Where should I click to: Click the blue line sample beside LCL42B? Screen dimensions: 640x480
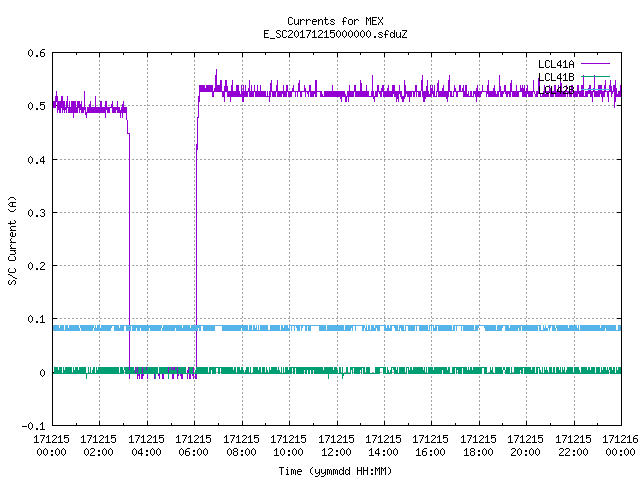[x=595, y=89]
